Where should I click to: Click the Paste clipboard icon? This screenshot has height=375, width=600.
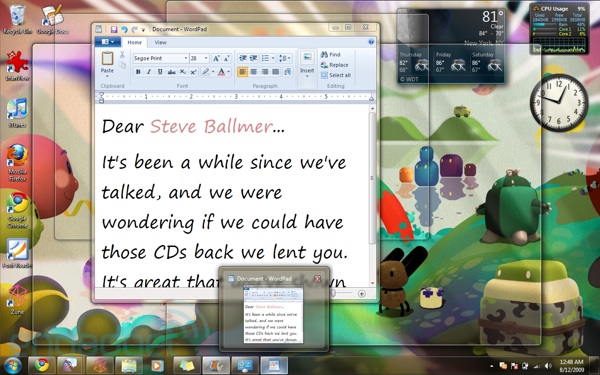click(x=107, y=58)
